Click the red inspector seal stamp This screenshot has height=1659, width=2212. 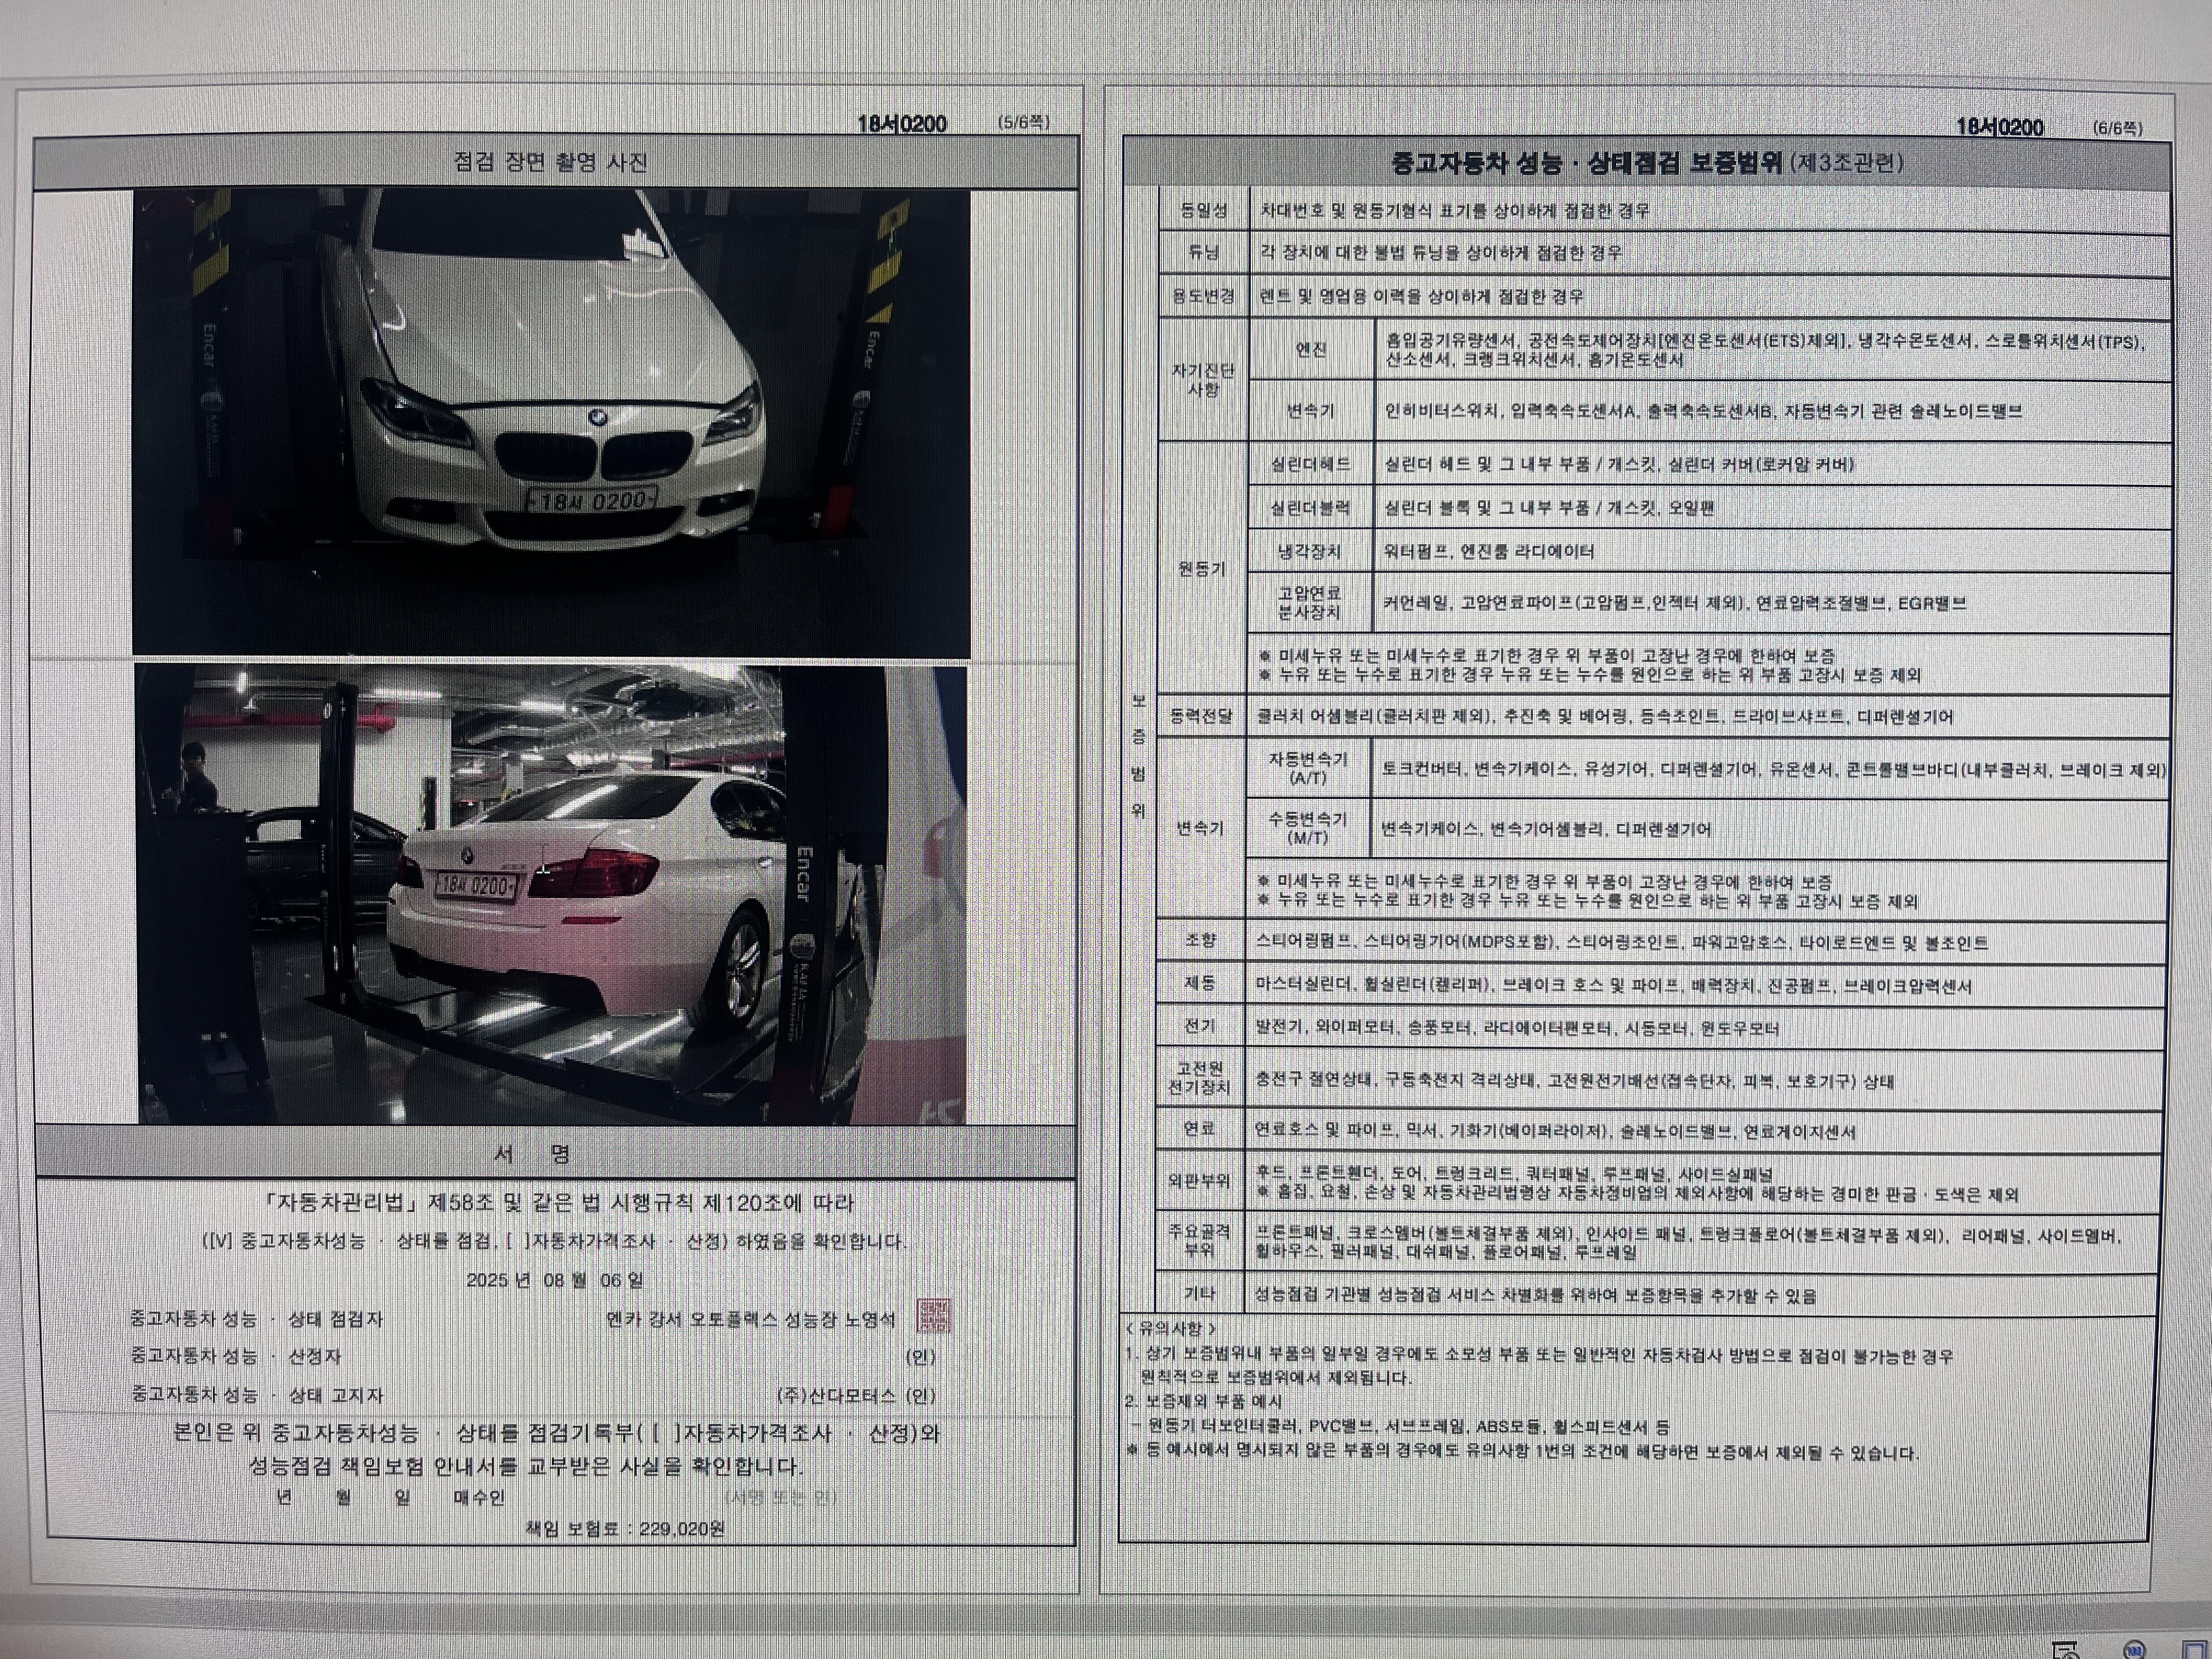pos(933,1316)
